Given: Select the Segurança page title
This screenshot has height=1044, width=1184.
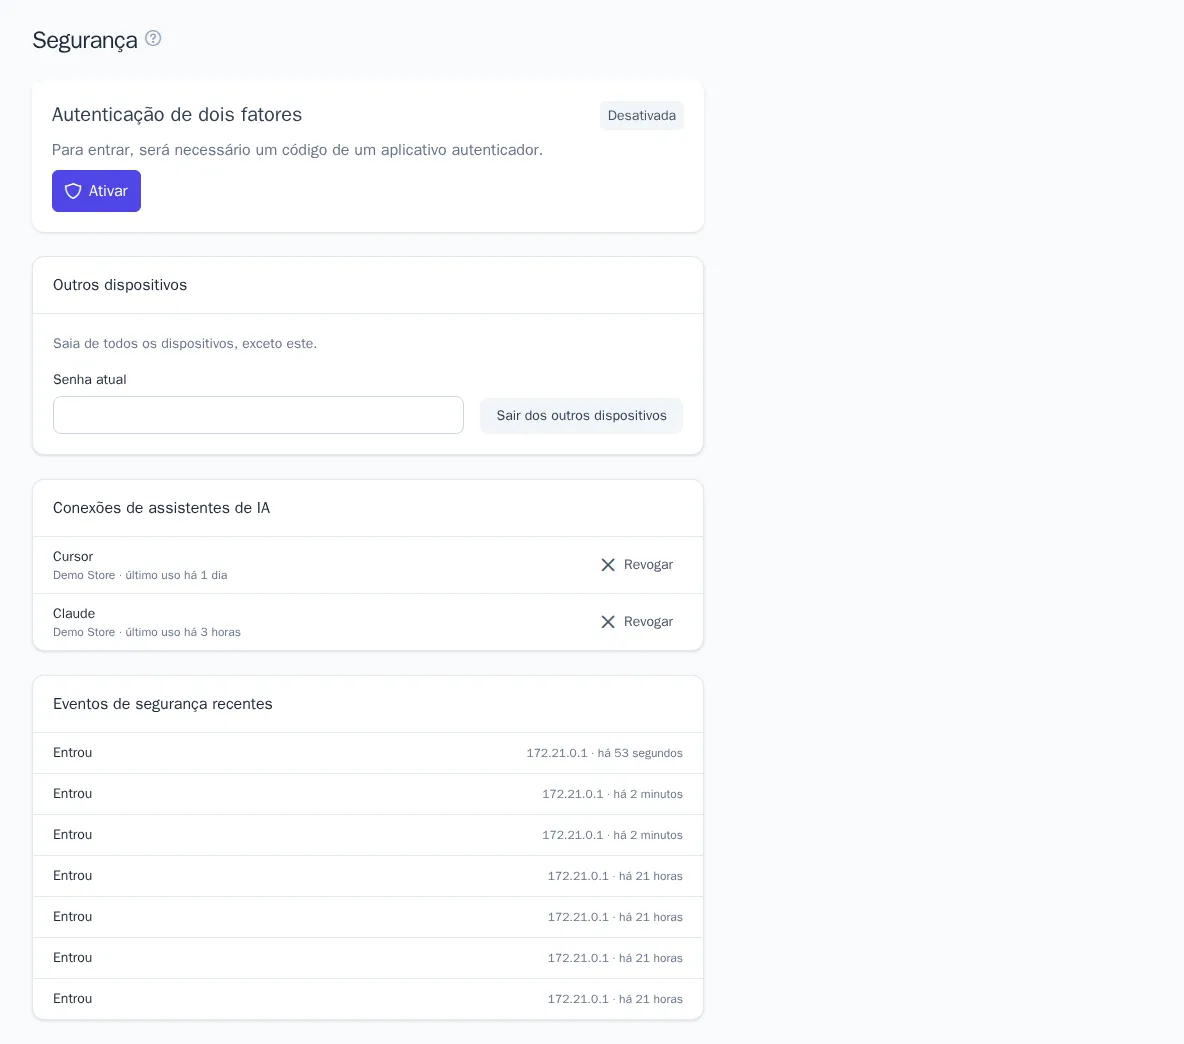Looking at the screenshot, I should pos(85,40).
